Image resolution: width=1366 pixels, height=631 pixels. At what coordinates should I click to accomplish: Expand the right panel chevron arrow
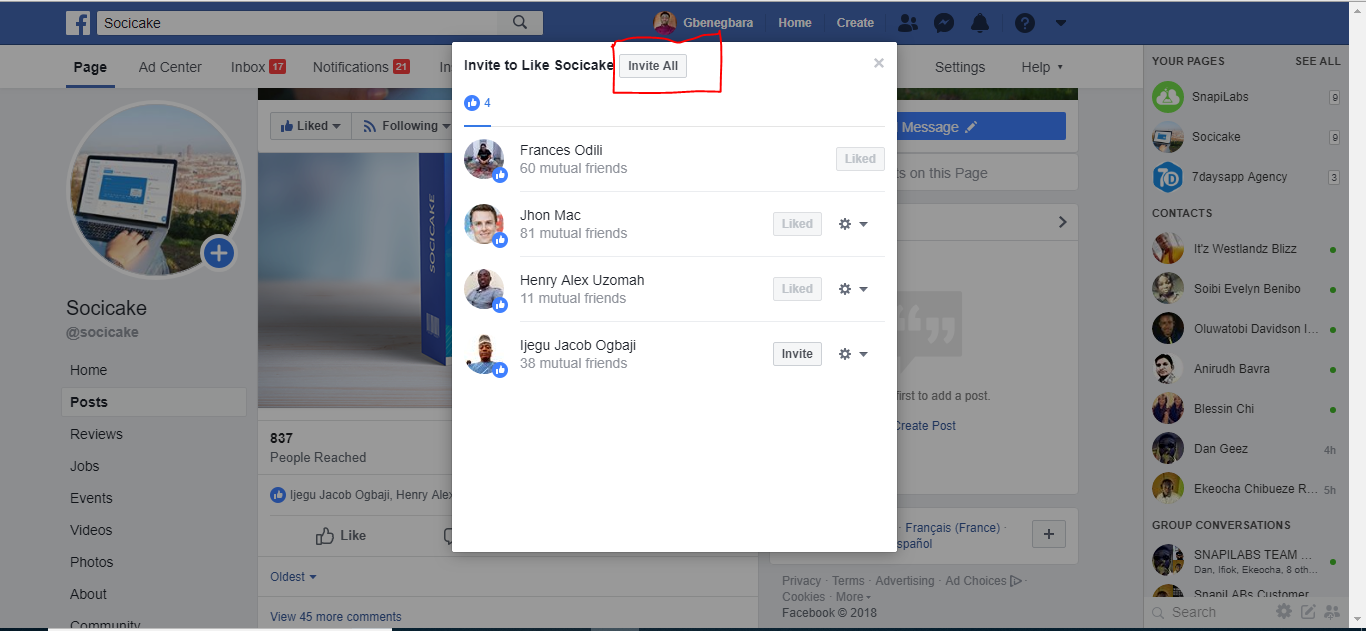point(1063,222)
